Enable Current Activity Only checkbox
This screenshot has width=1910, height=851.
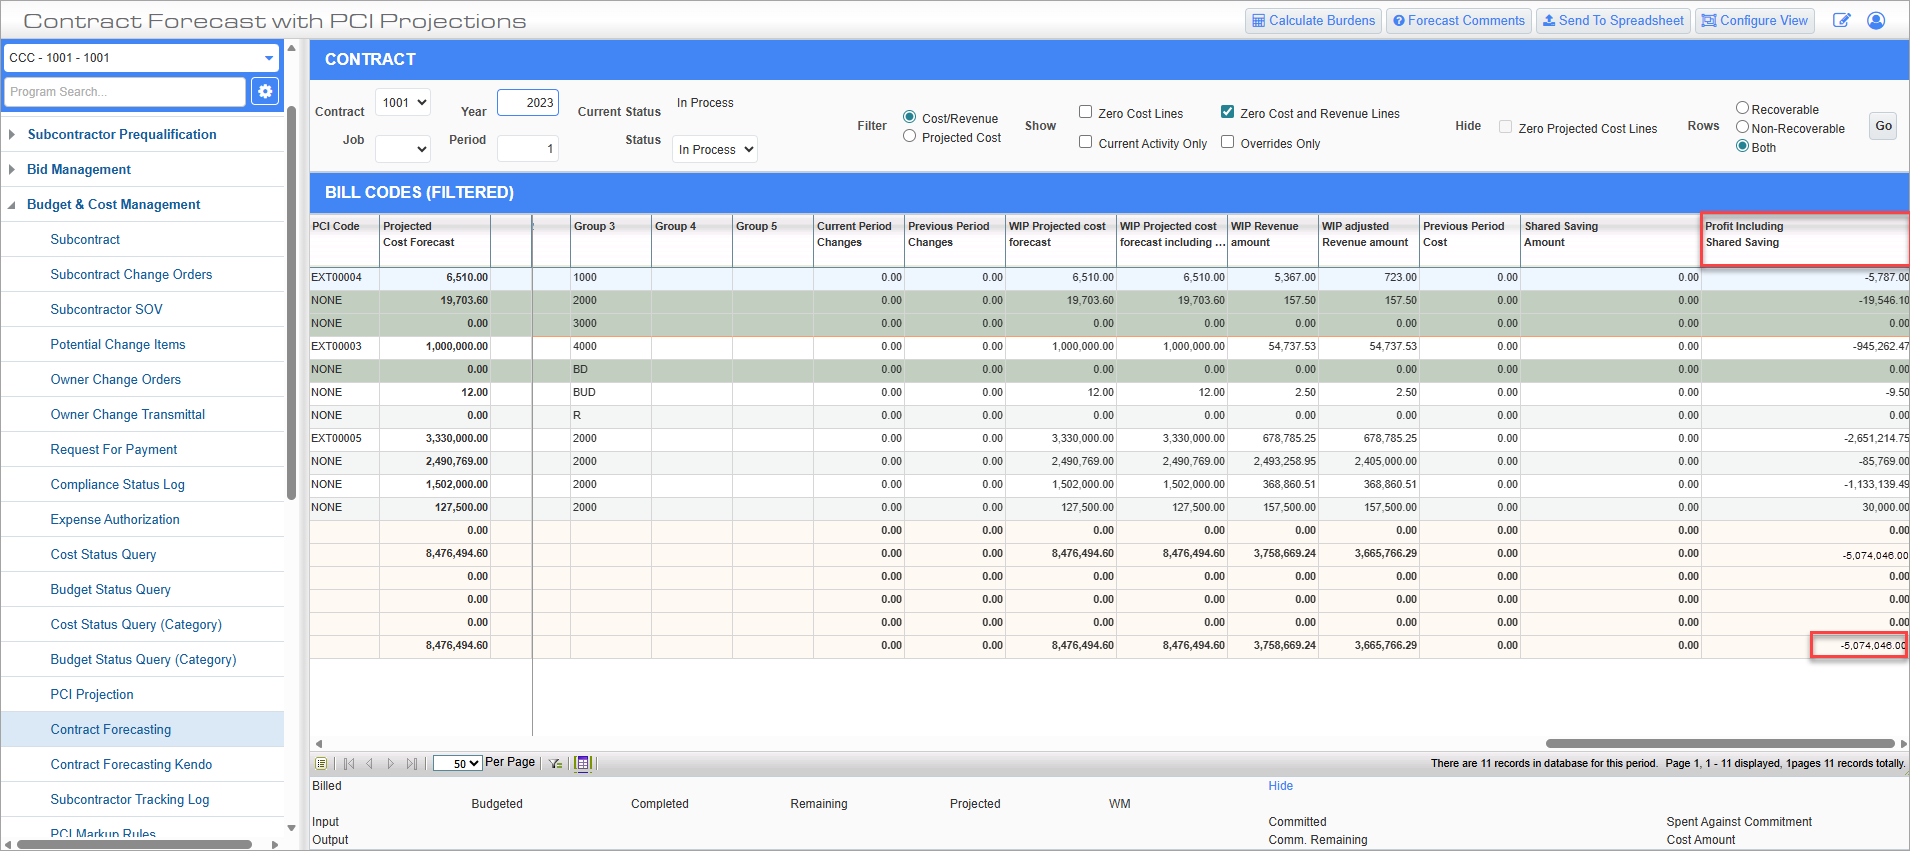[1085, 142]
